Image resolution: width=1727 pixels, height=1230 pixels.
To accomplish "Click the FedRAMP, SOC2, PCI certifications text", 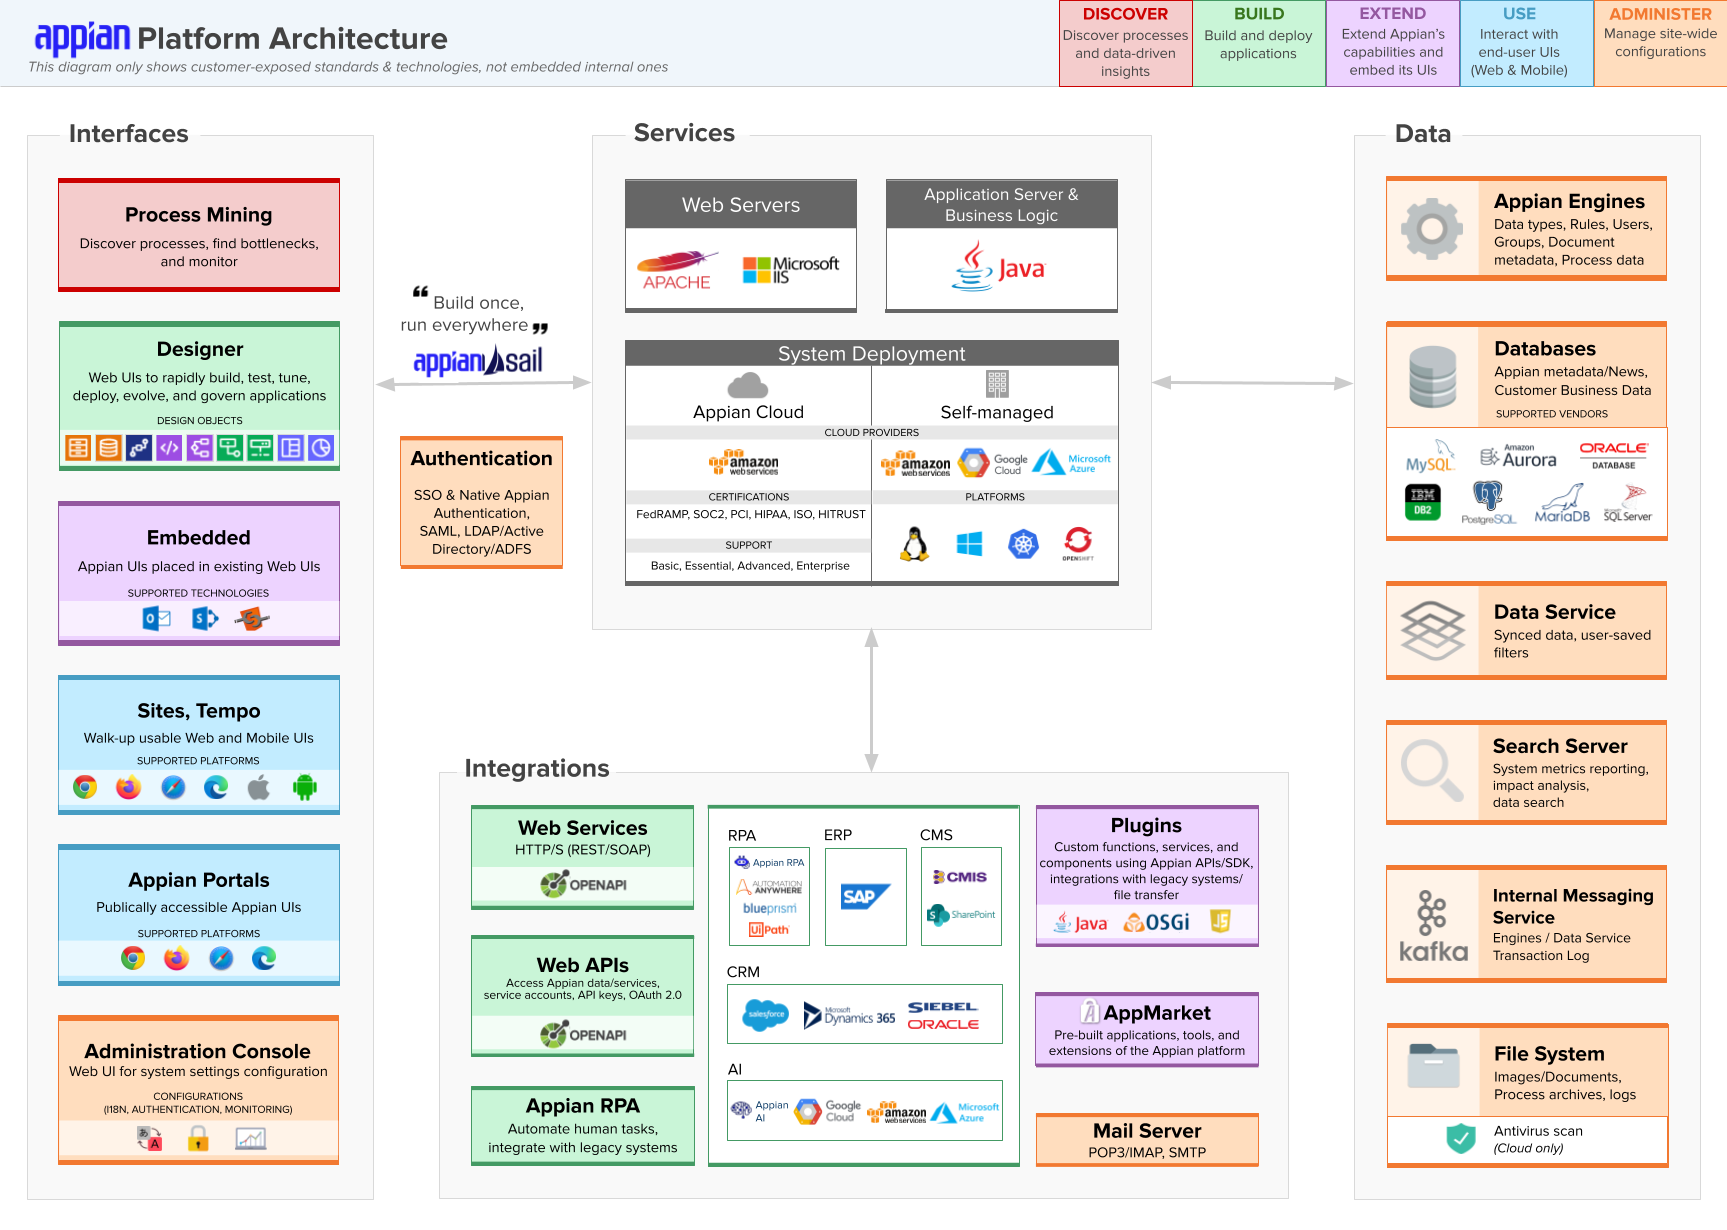I will [x=751, y=514].
